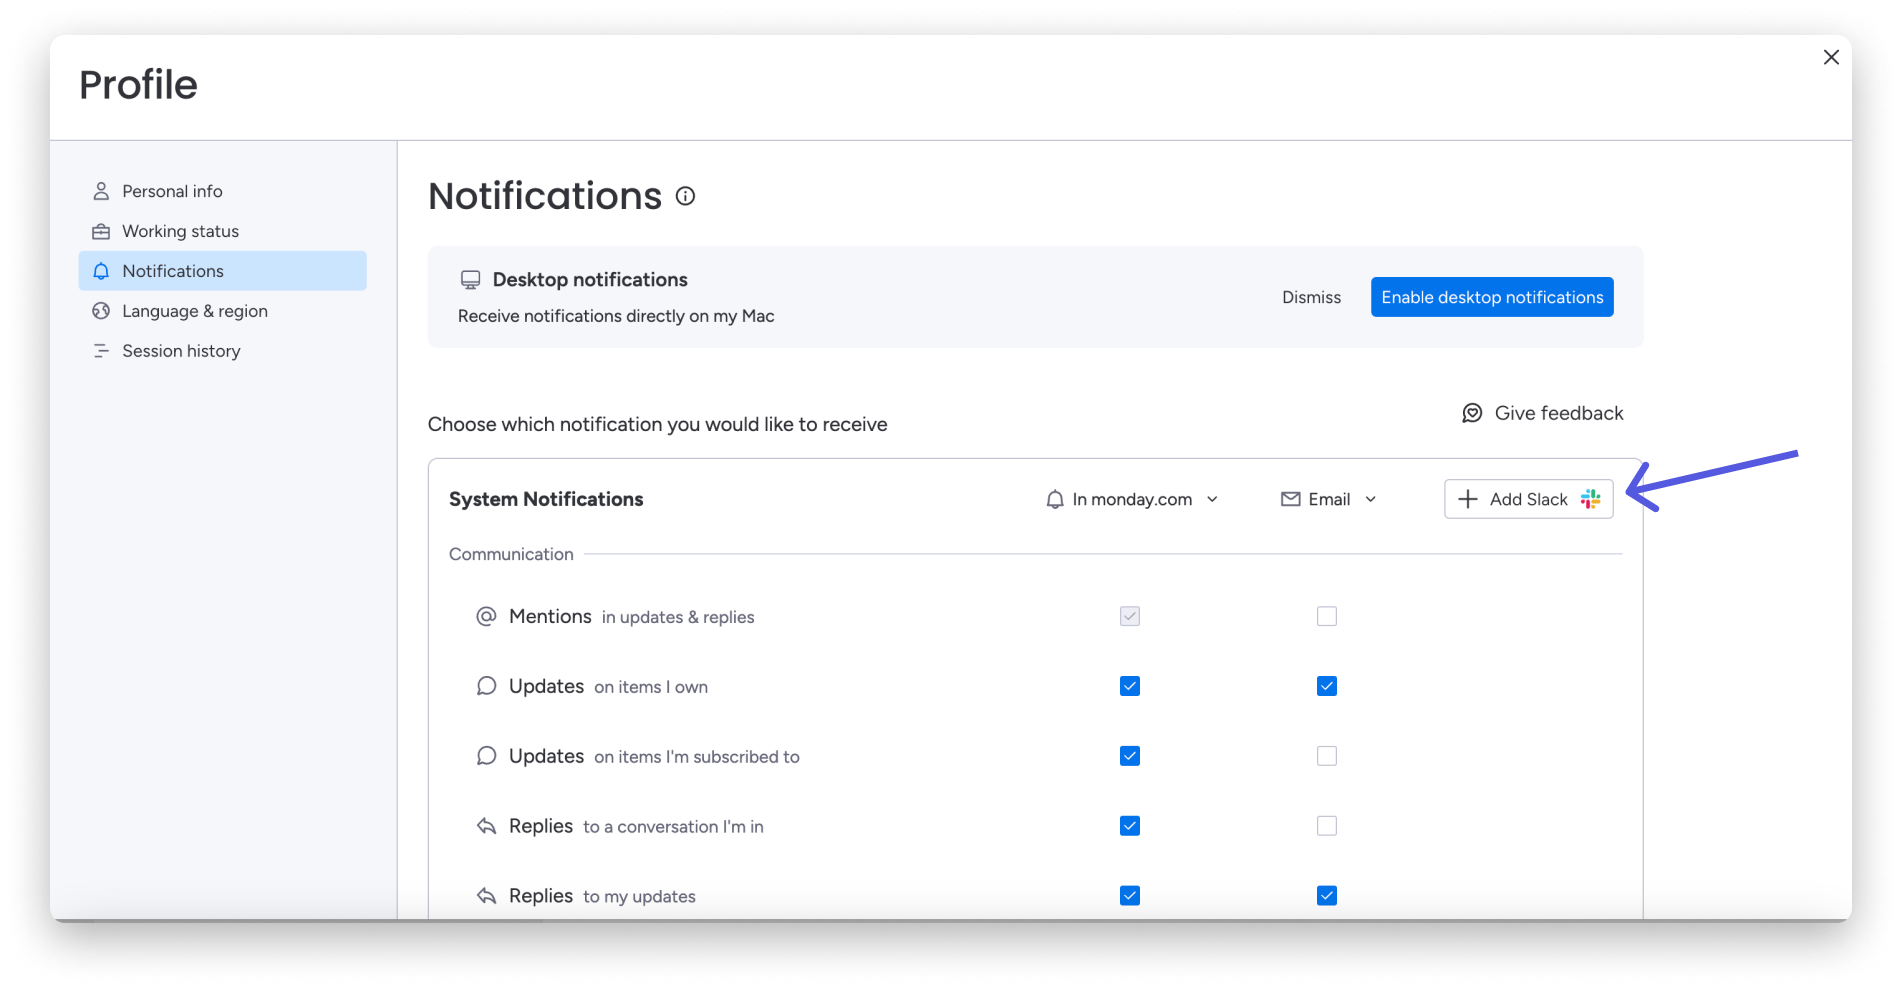
Task: Open Session history section
Action: (222, 351)
